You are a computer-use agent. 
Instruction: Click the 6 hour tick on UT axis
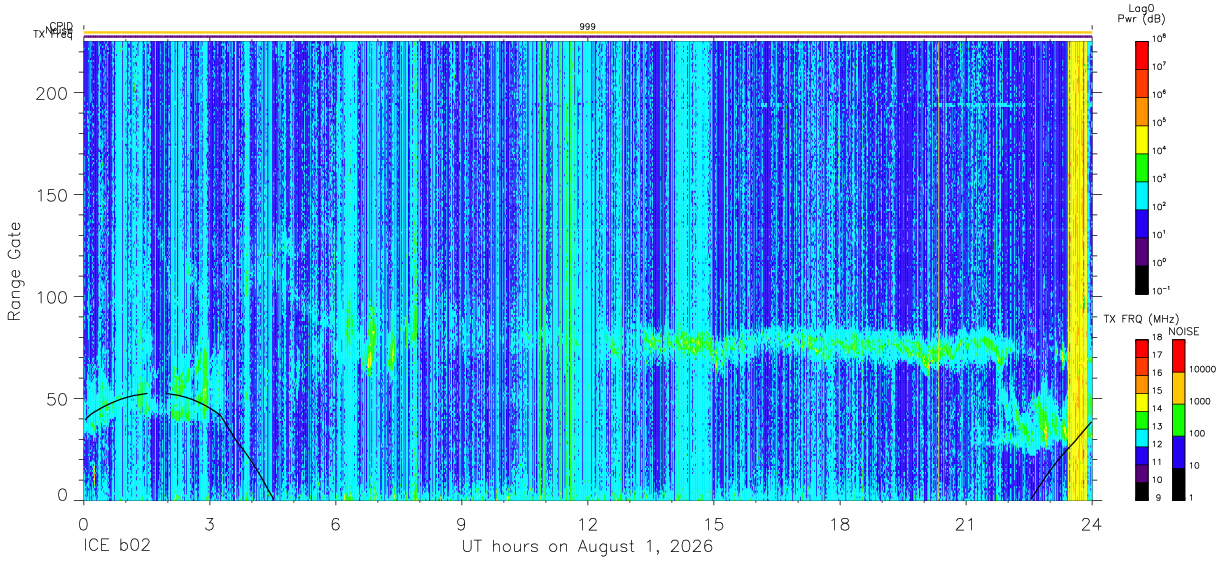click(x=335, y=524)
